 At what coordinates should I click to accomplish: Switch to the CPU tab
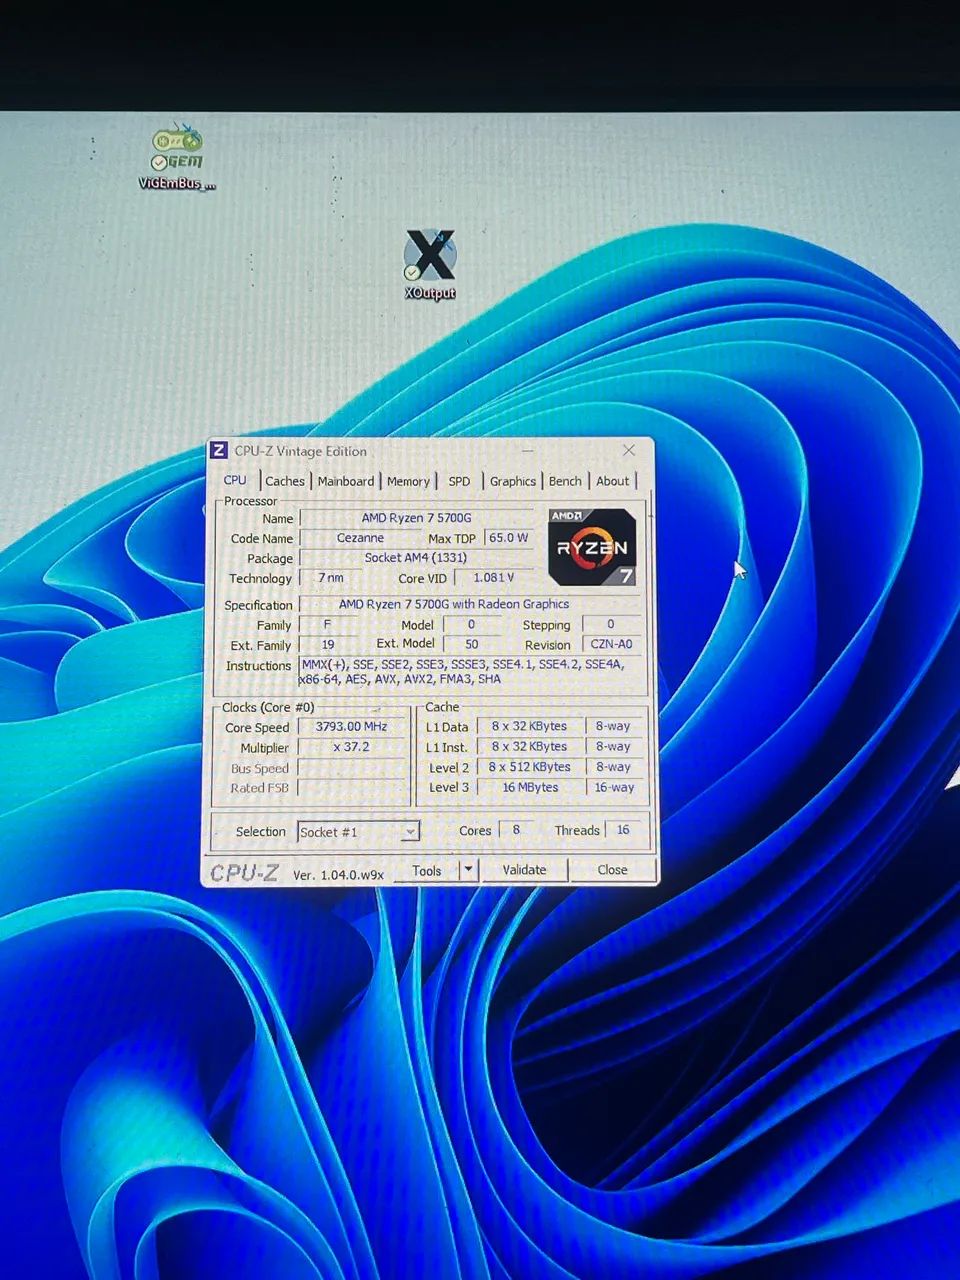pyautogui.click(x=235, y=480)
